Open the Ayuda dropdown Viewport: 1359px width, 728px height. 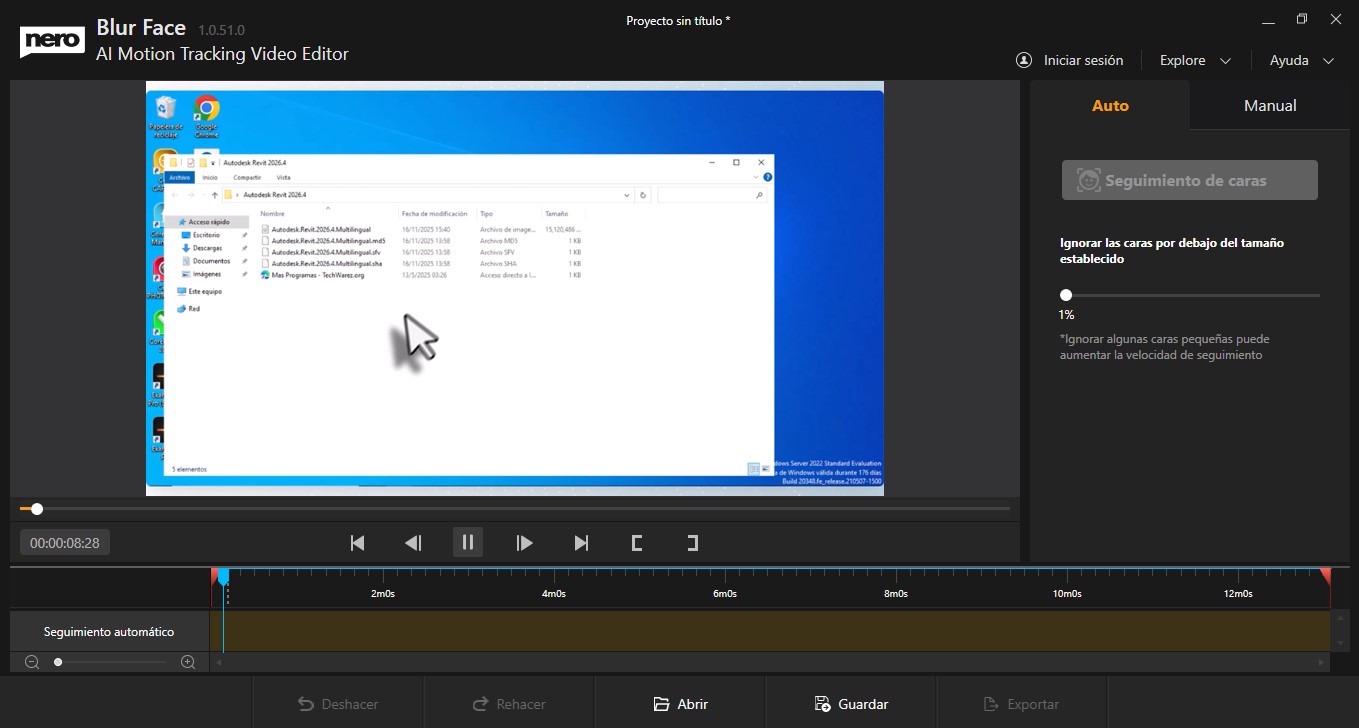click(x=1300, y=60)
